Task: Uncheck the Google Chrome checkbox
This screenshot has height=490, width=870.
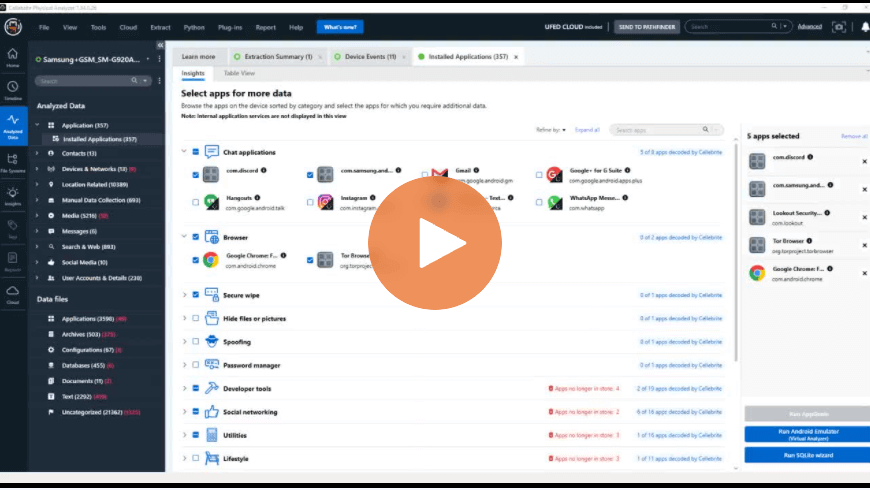Action: (195, 260)
